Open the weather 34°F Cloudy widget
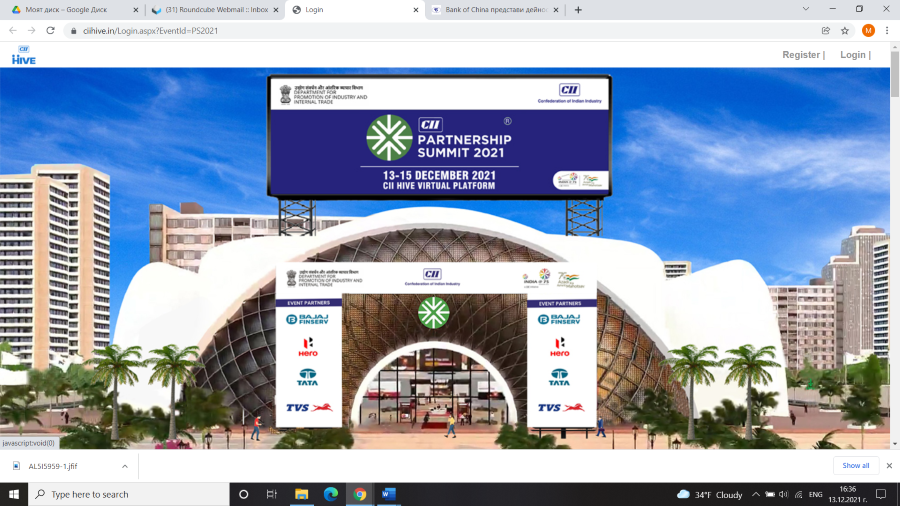The image size is (900, 506). tap(710, 495)
